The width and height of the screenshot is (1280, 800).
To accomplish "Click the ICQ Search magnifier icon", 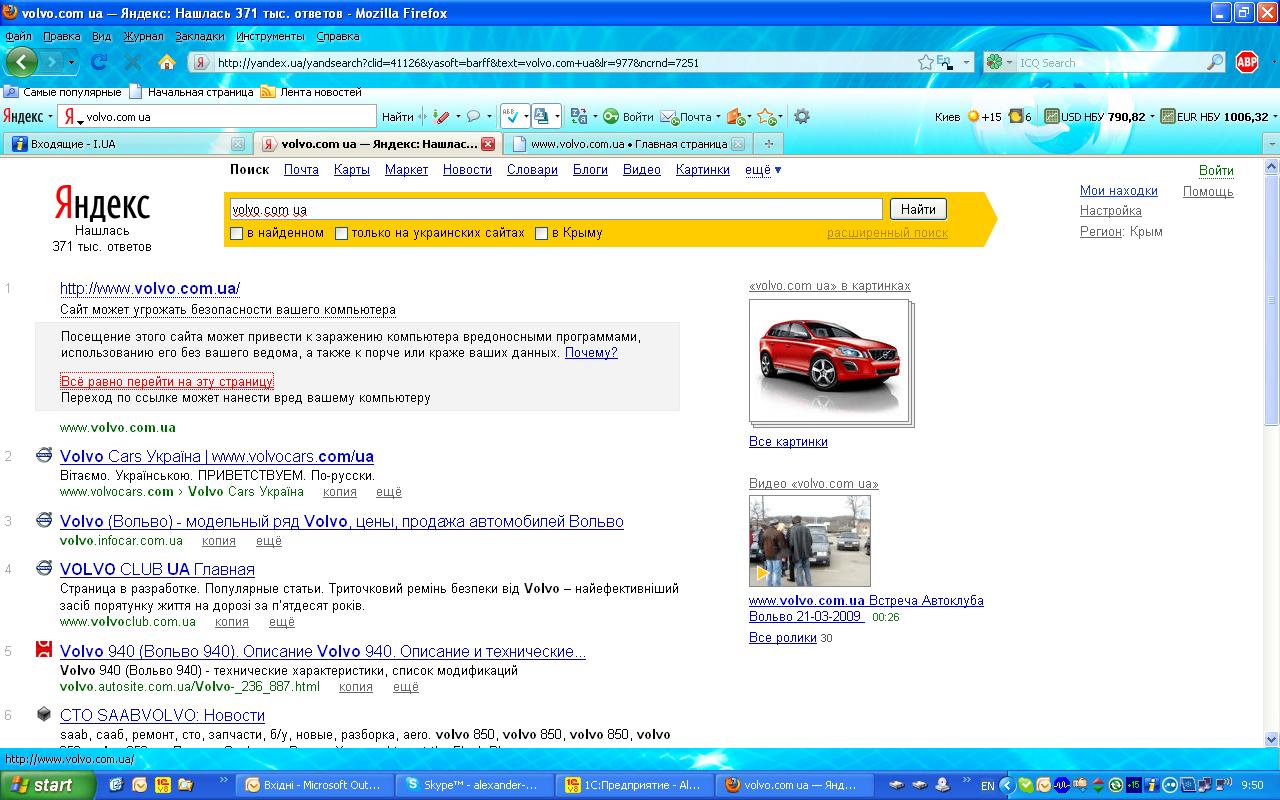I will tap(1215, 62).
